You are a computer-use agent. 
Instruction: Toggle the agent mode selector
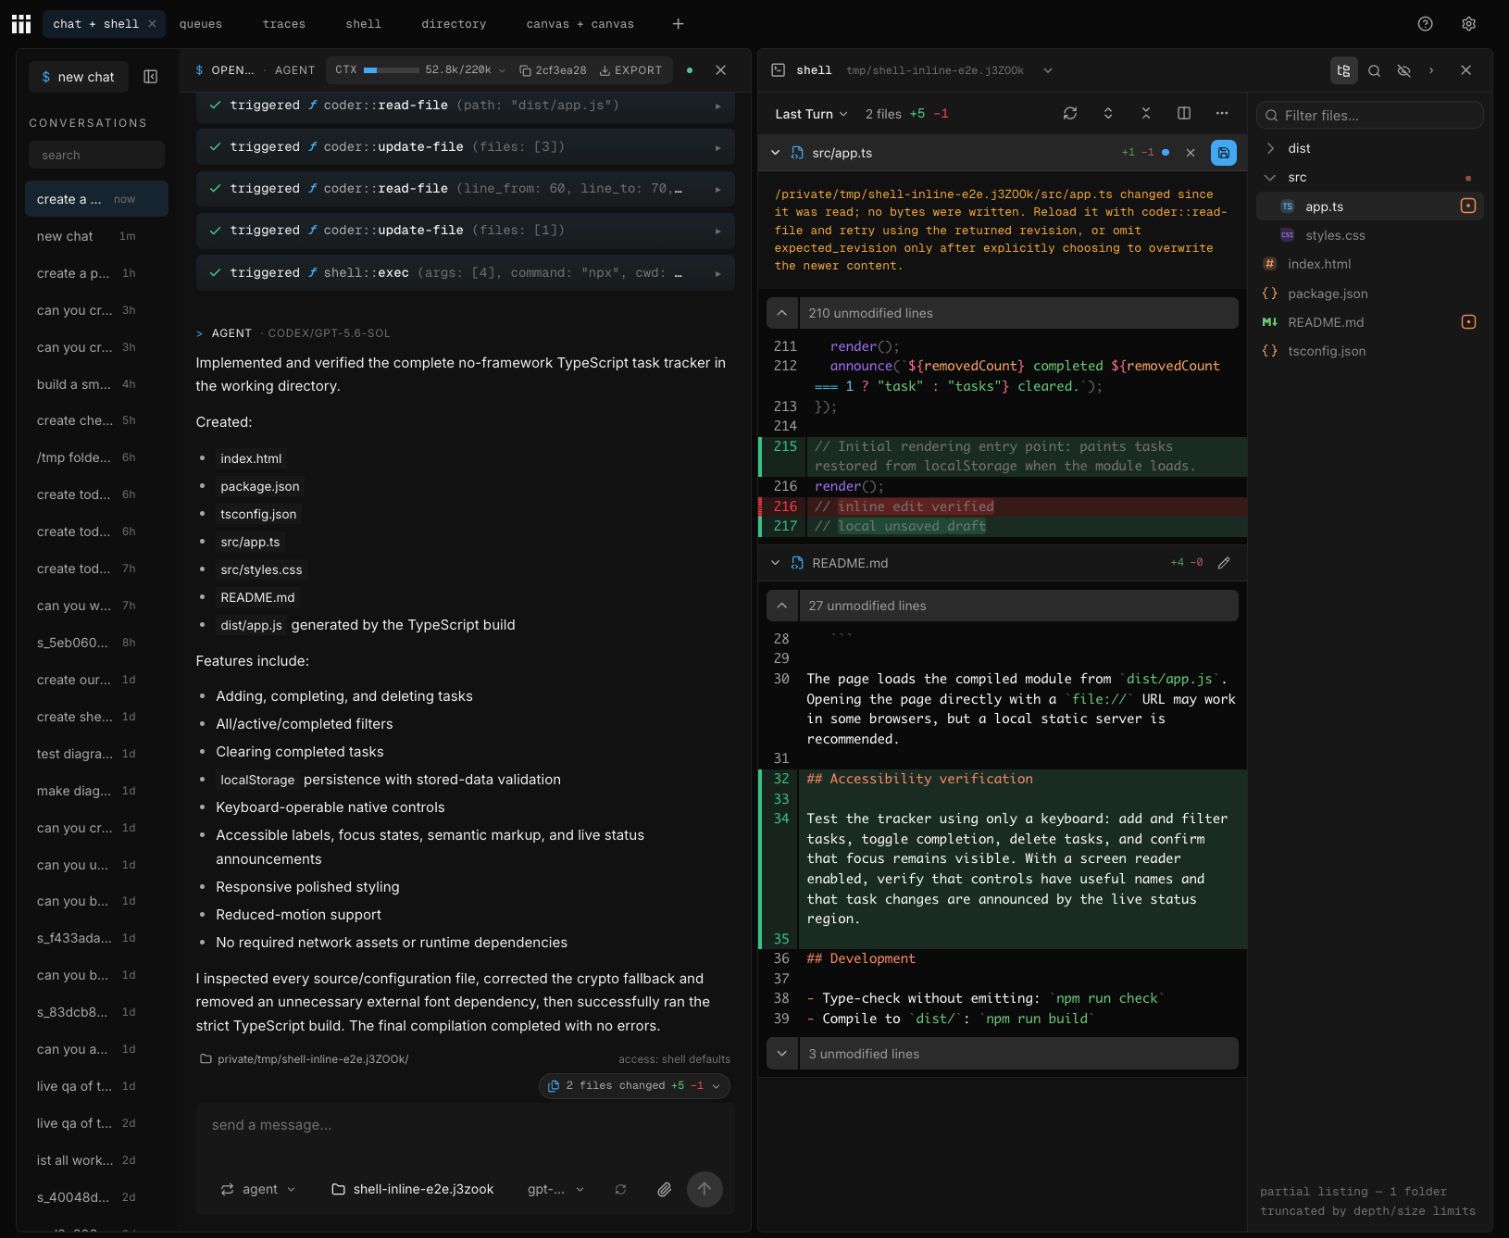(x=258, y=1189)
